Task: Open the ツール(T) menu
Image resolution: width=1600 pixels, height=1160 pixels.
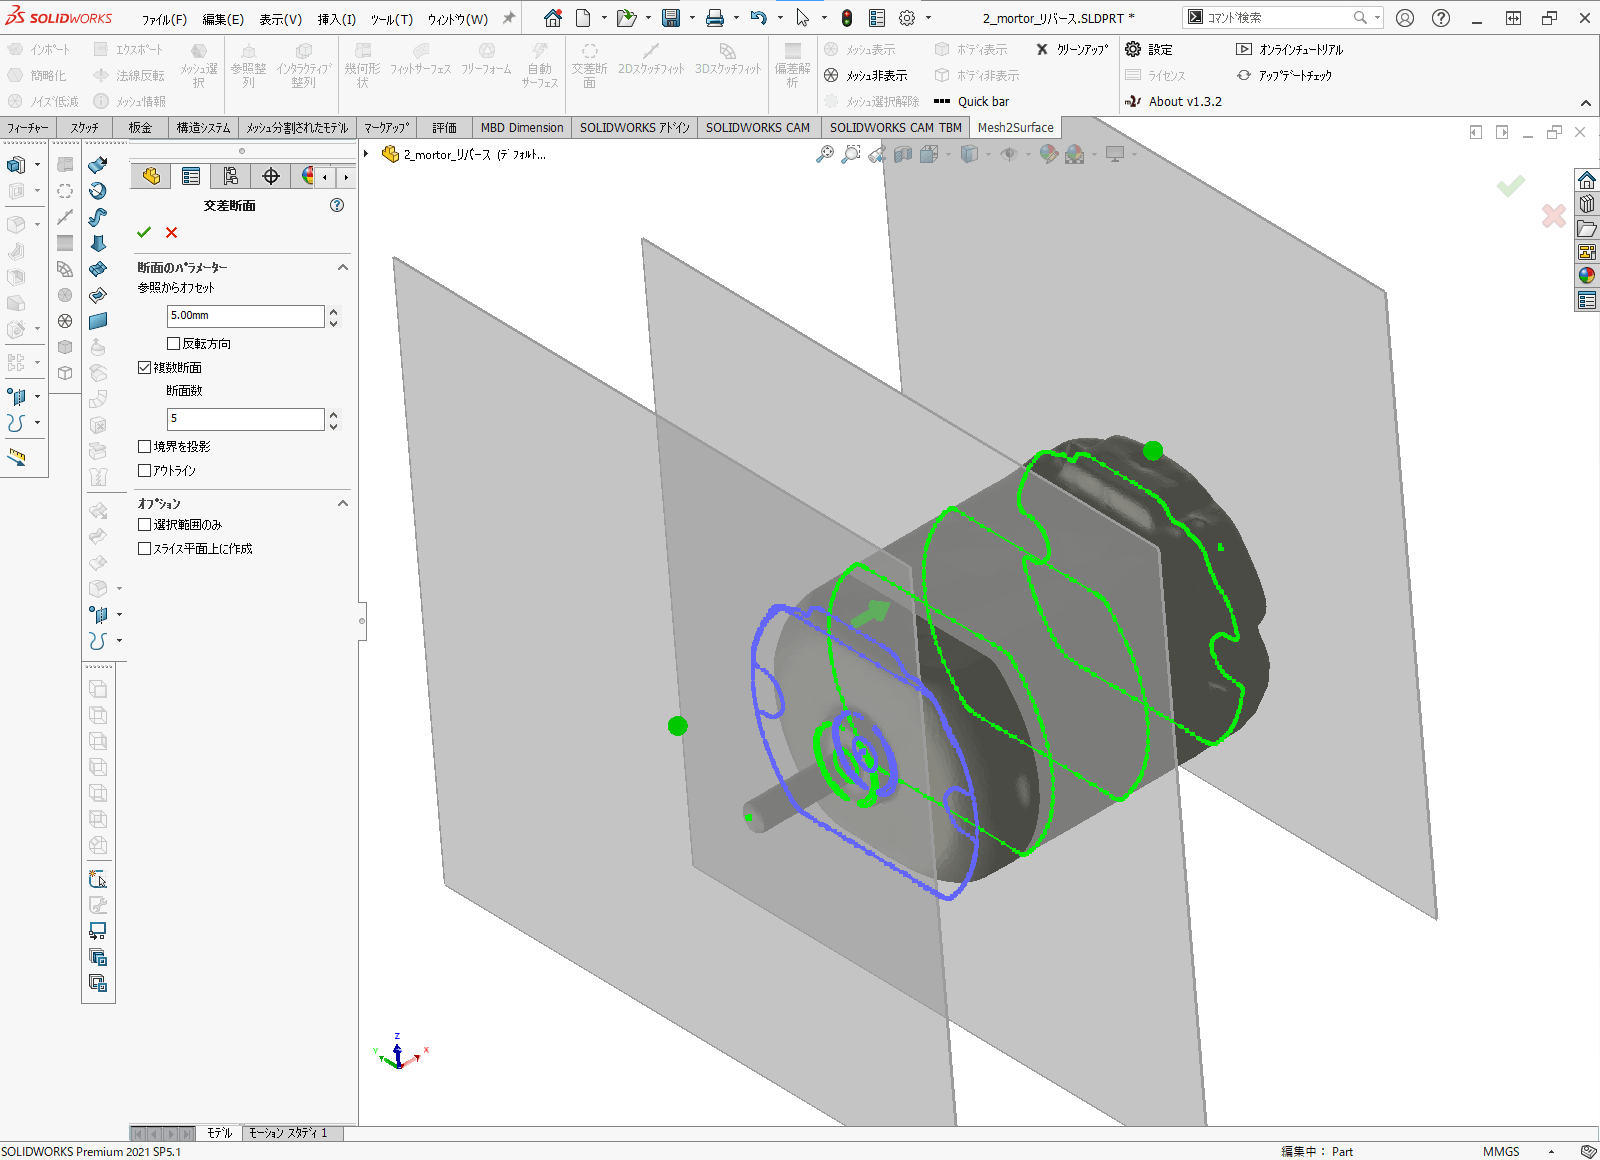Action: [391, 19]
